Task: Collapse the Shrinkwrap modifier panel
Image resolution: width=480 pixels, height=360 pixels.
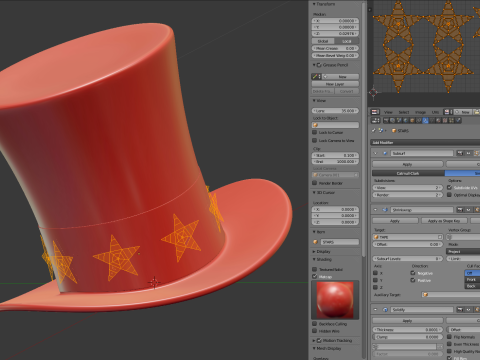Action: coord(376,210)
